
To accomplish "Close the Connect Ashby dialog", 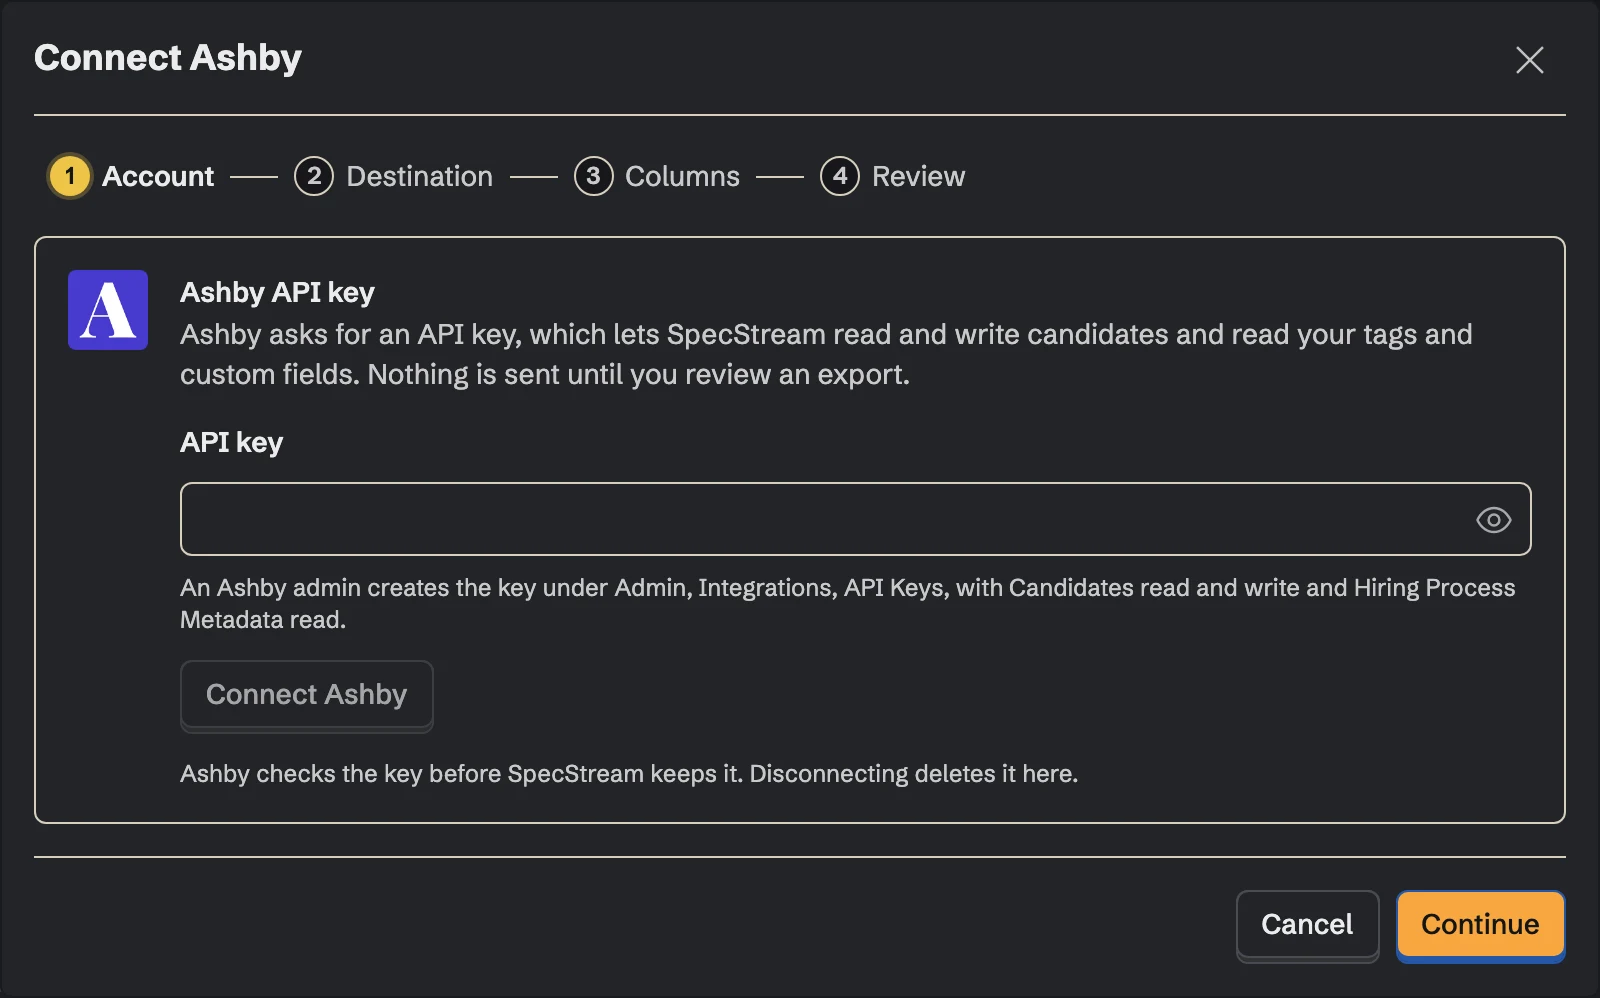I will [x=1529, y=60].
